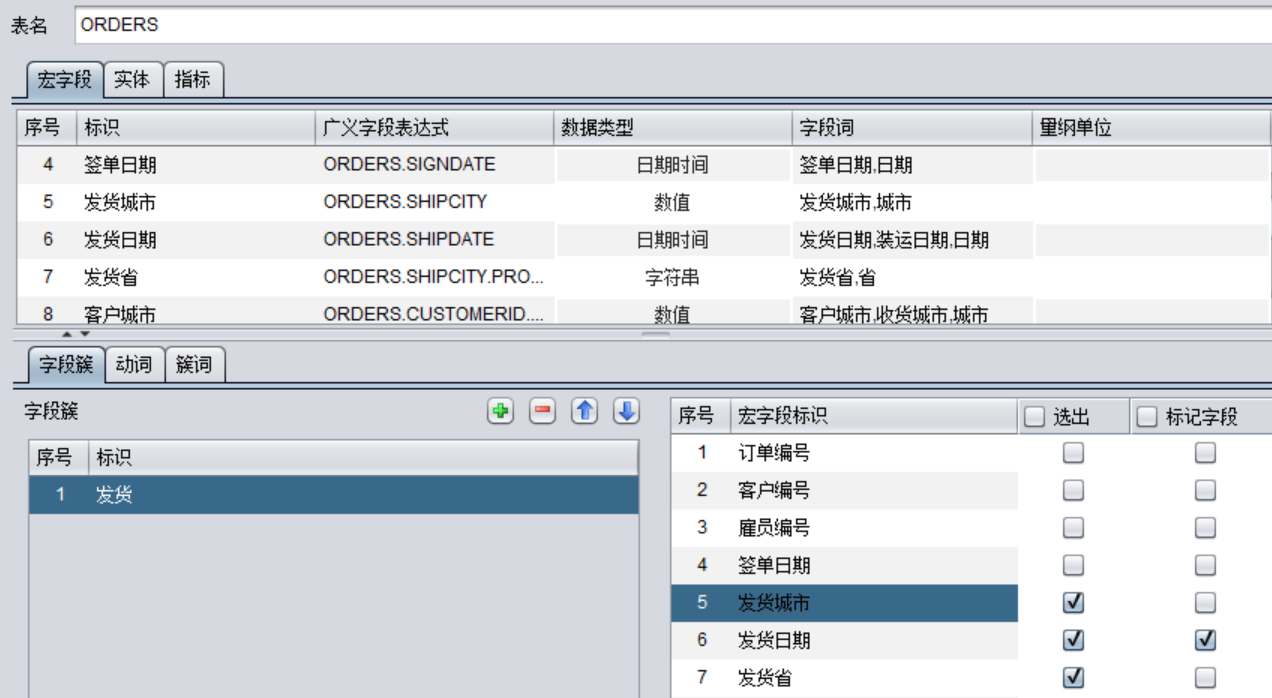Check 标记字段 for 客户编号 row
This screenshot has height=698, width=1272.
(1205, 490)
